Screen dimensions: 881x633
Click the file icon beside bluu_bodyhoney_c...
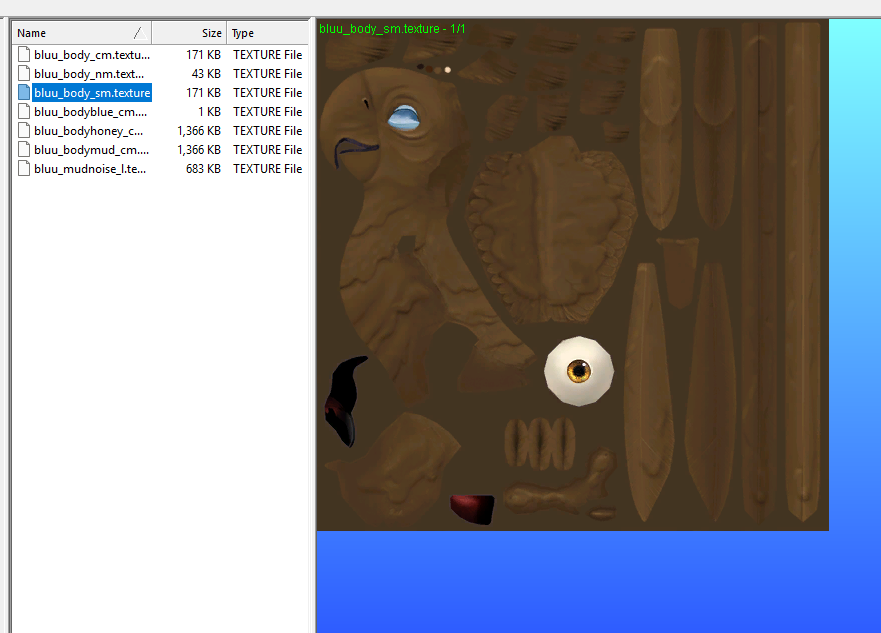click(x=24, y=131)
